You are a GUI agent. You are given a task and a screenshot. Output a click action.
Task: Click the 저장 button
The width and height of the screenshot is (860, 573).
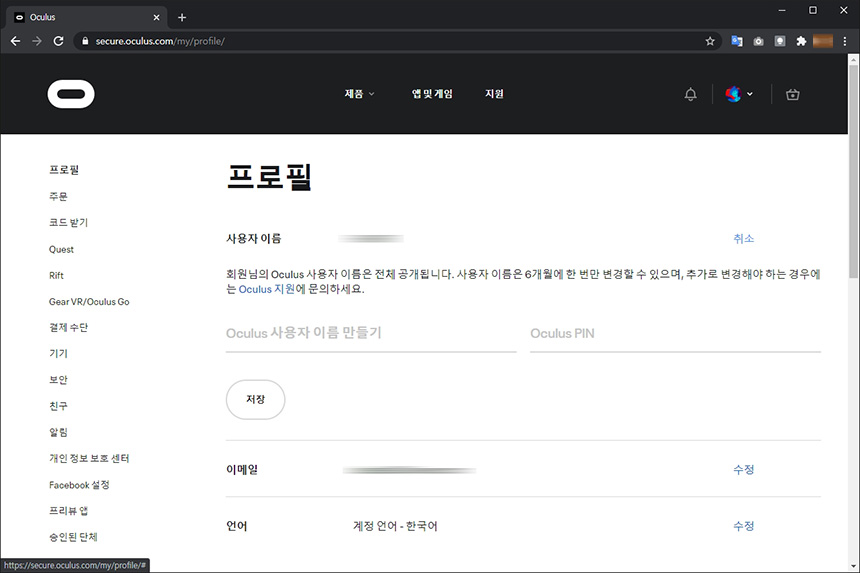[256, 400]
